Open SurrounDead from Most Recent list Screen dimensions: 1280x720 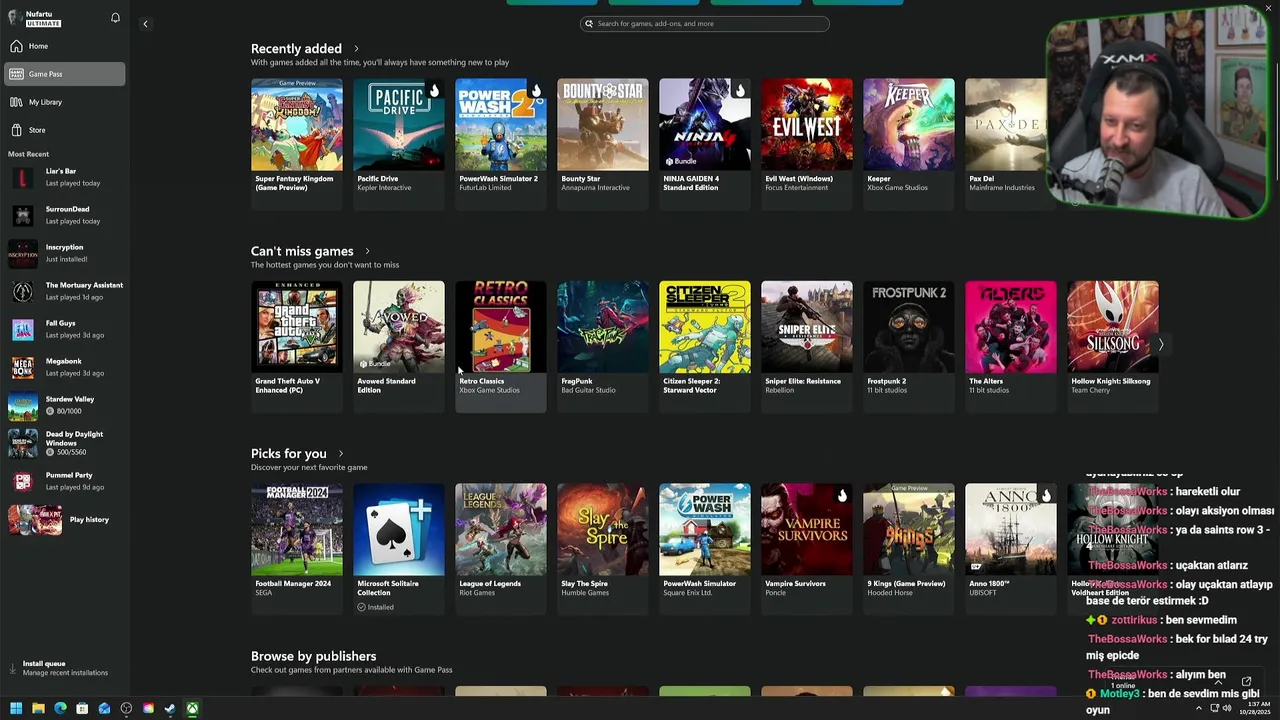[65, 215]
